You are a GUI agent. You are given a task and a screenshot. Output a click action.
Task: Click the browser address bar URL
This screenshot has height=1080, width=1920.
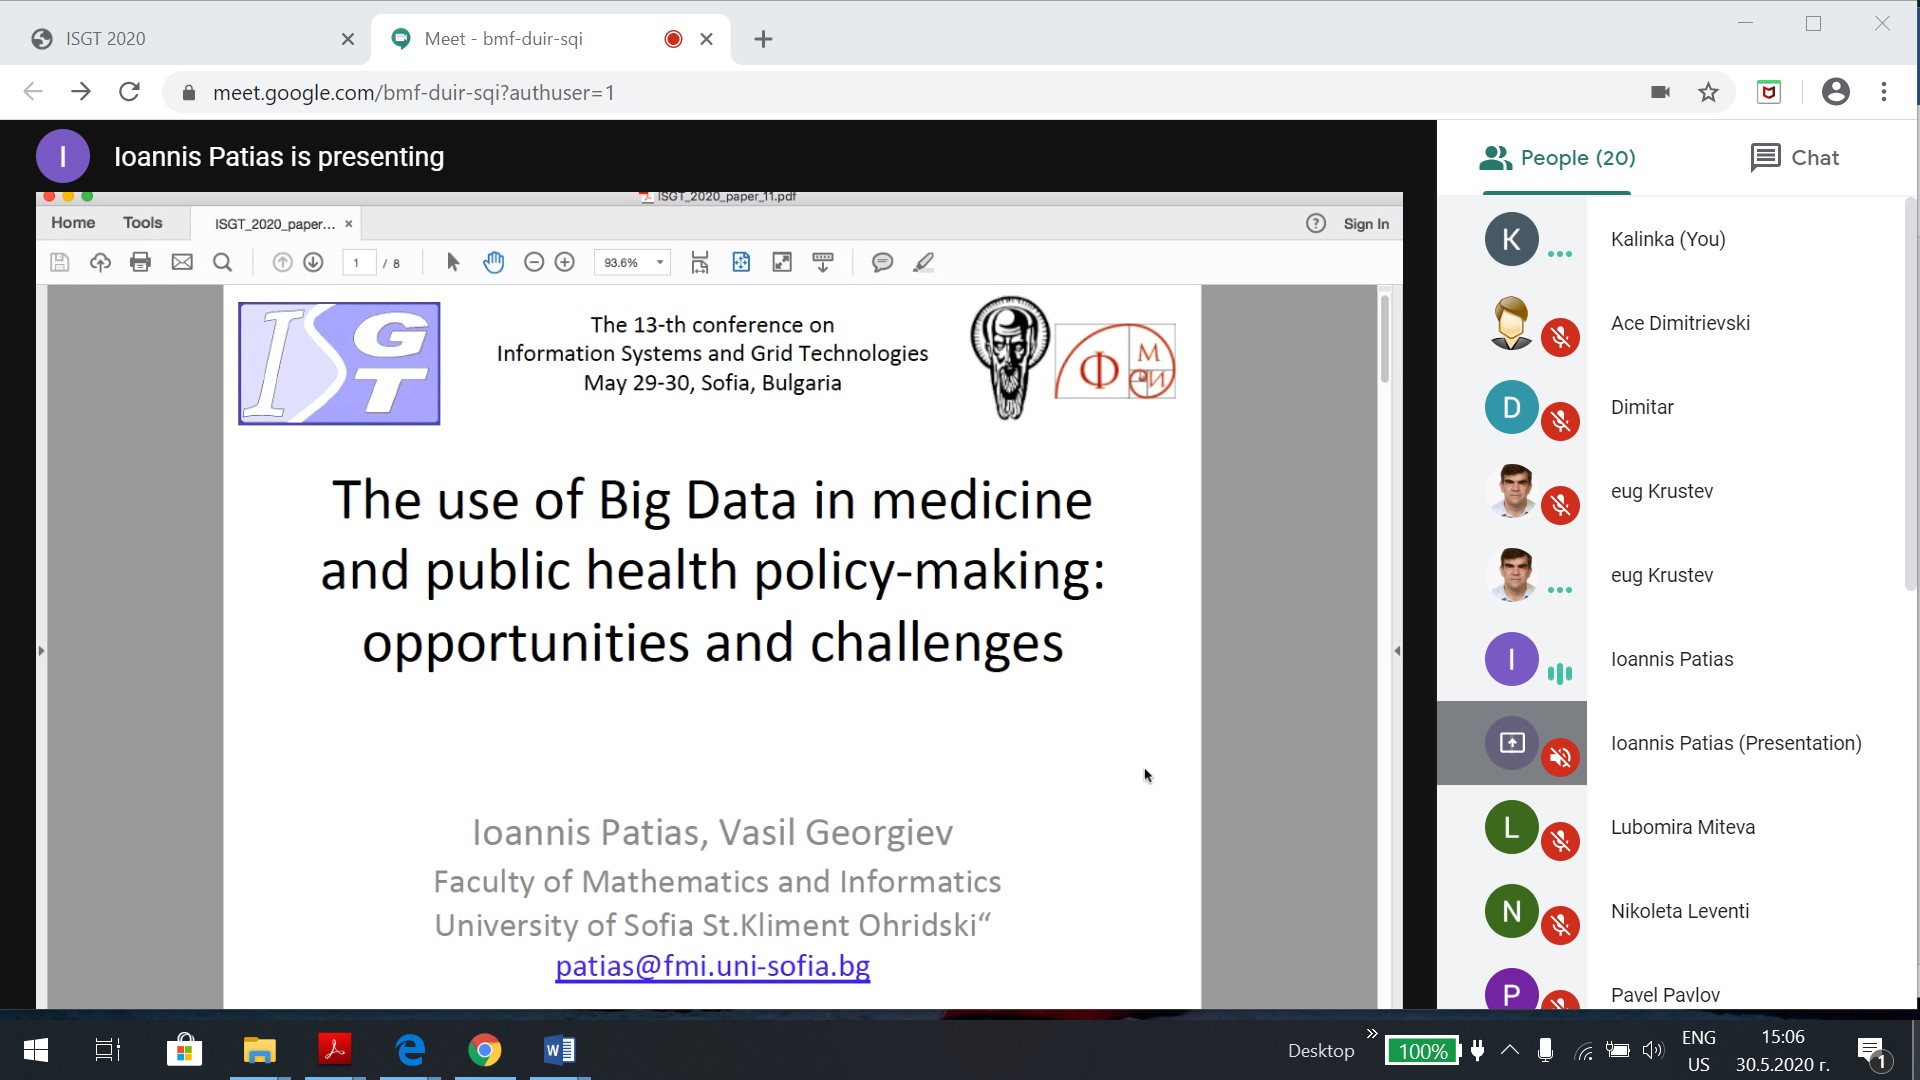(x=413, y=92)
